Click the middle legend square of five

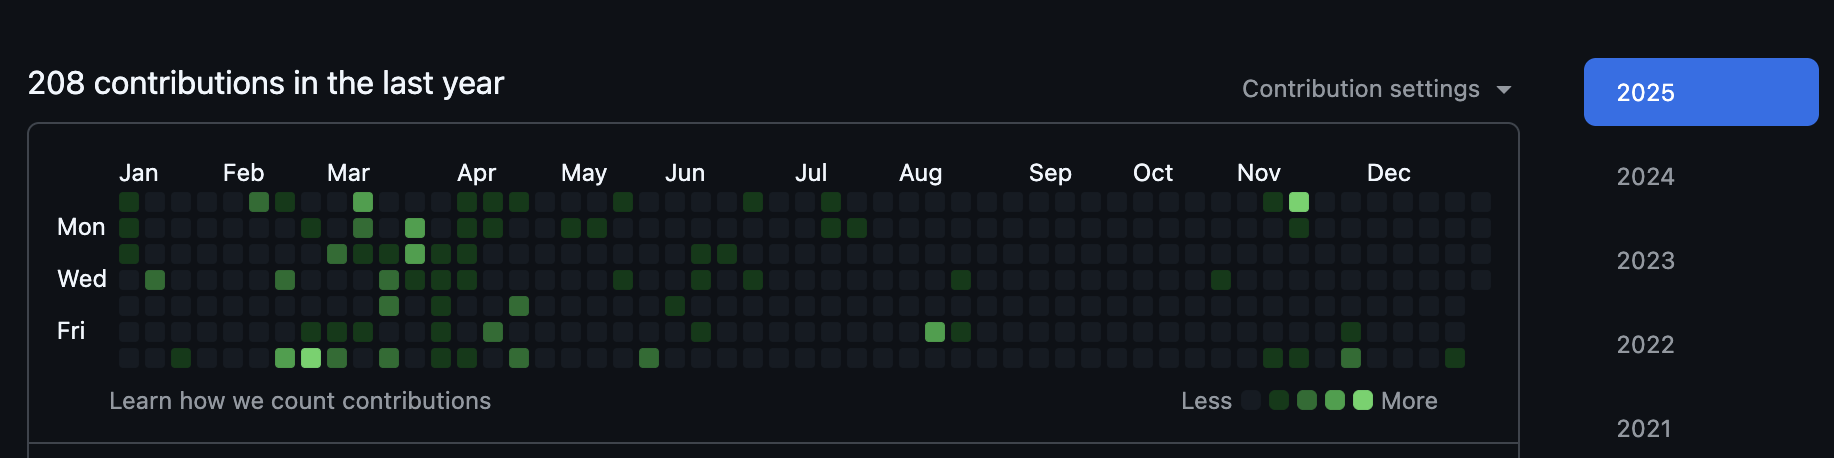(x=1307, y=401)
